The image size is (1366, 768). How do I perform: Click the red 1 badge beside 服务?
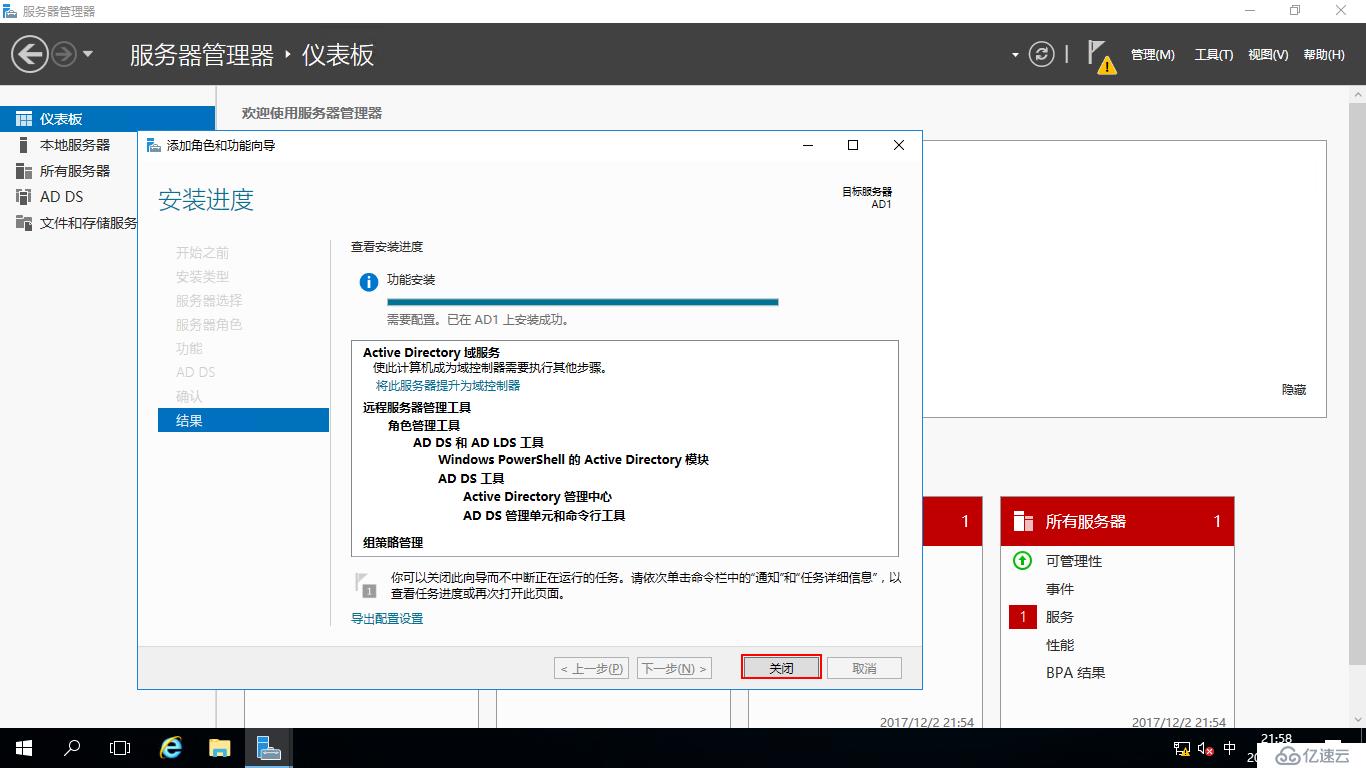pyautogui.click(x=1022, y=617)
